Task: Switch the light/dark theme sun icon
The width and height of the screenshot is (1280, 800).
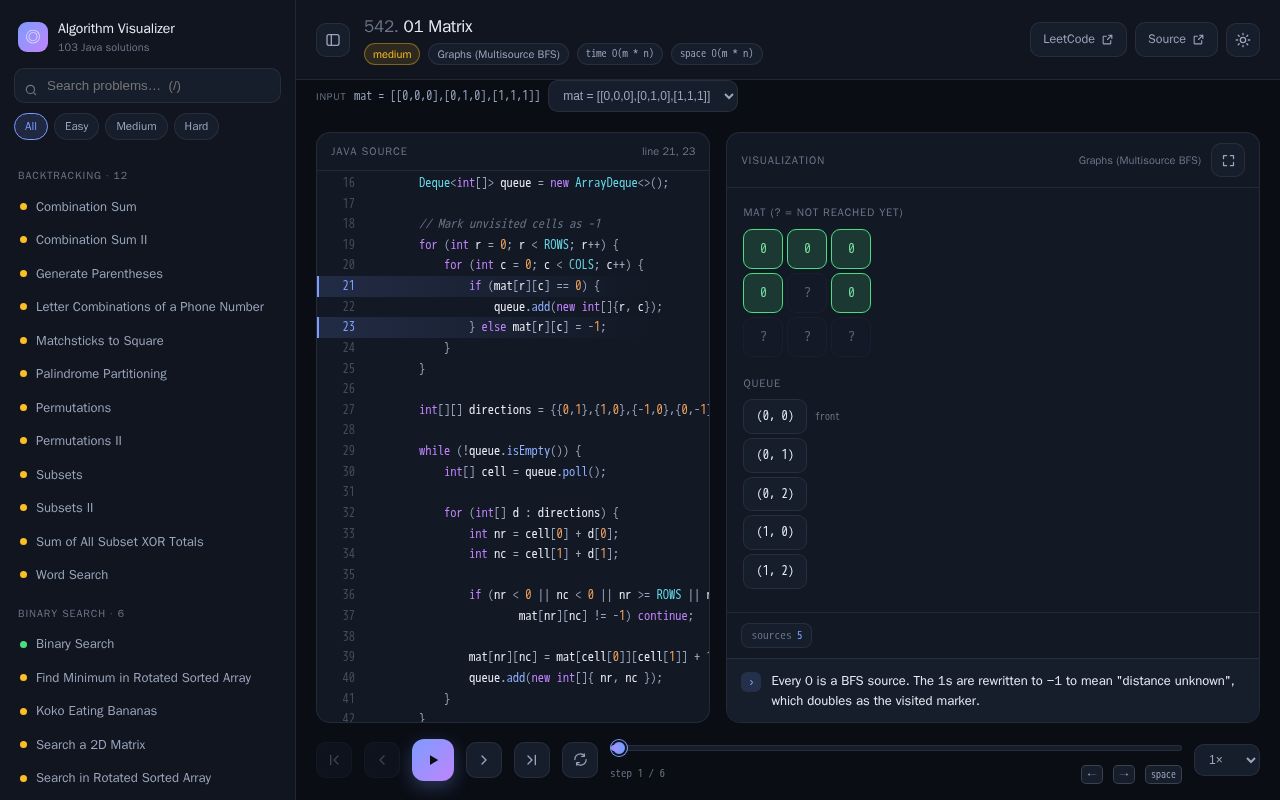Action: (x=1243, y=40)
